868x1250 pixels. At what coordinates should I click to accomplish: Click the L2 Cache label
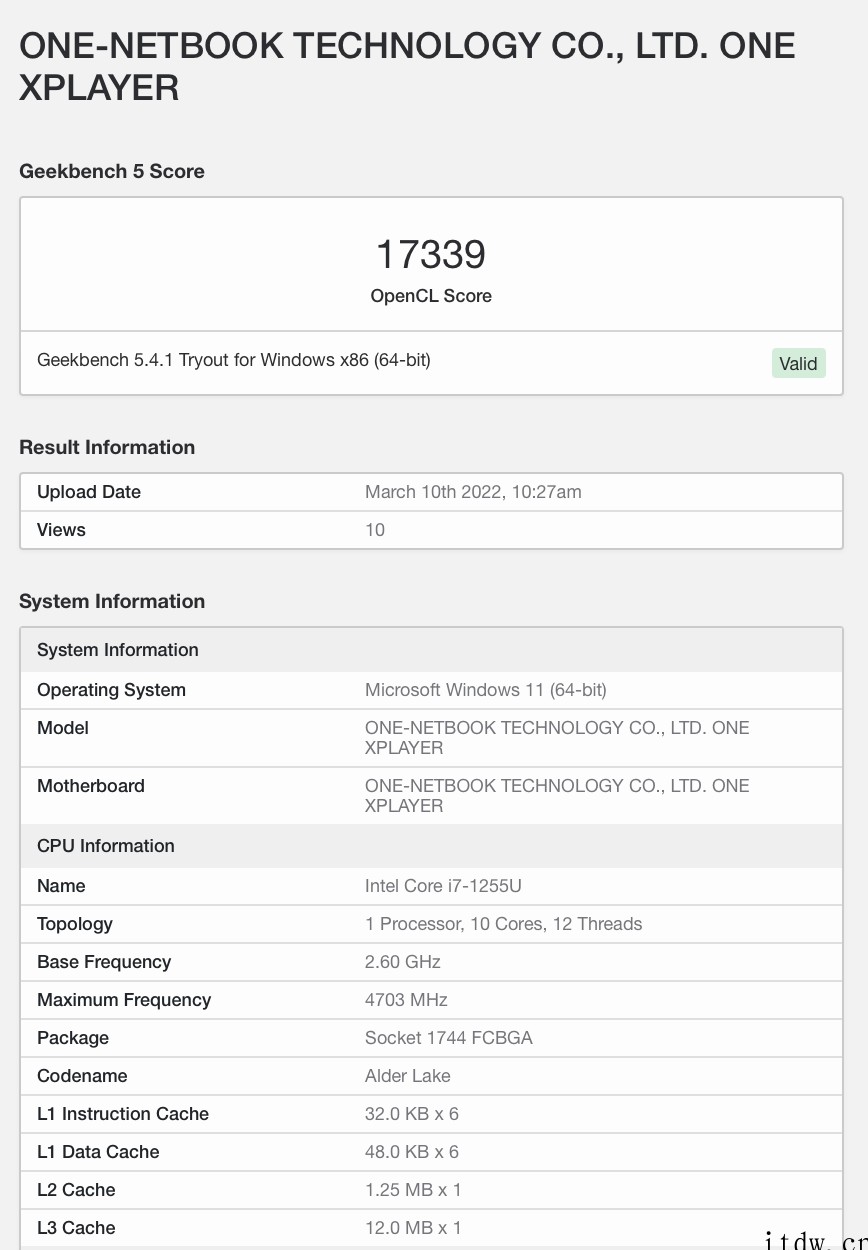pos(76,1190)
